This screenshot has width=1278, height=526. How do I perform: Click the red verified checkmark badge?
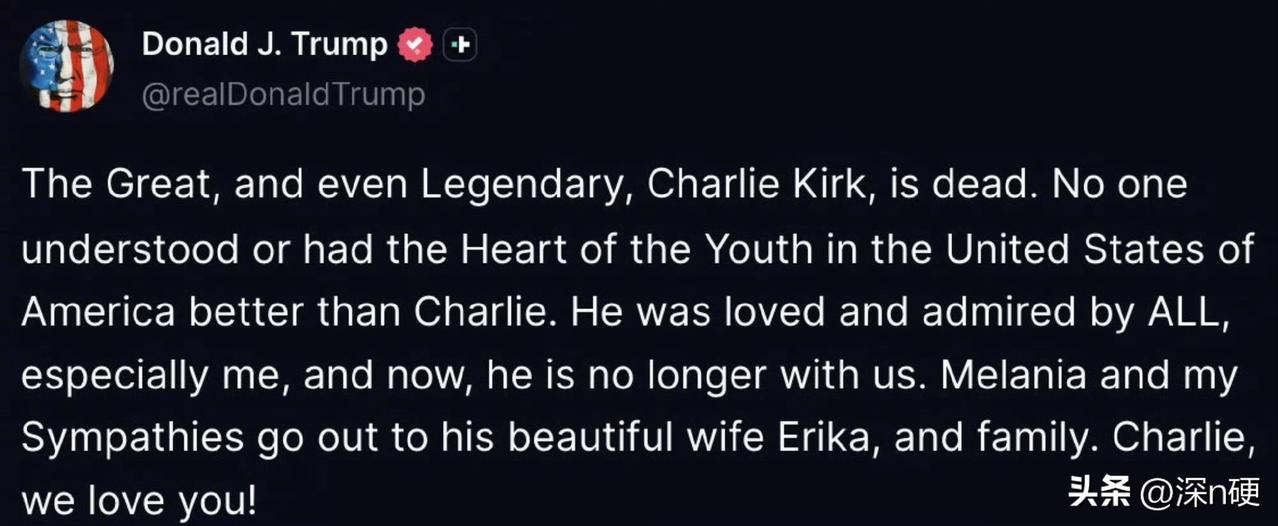coord(415,45)
